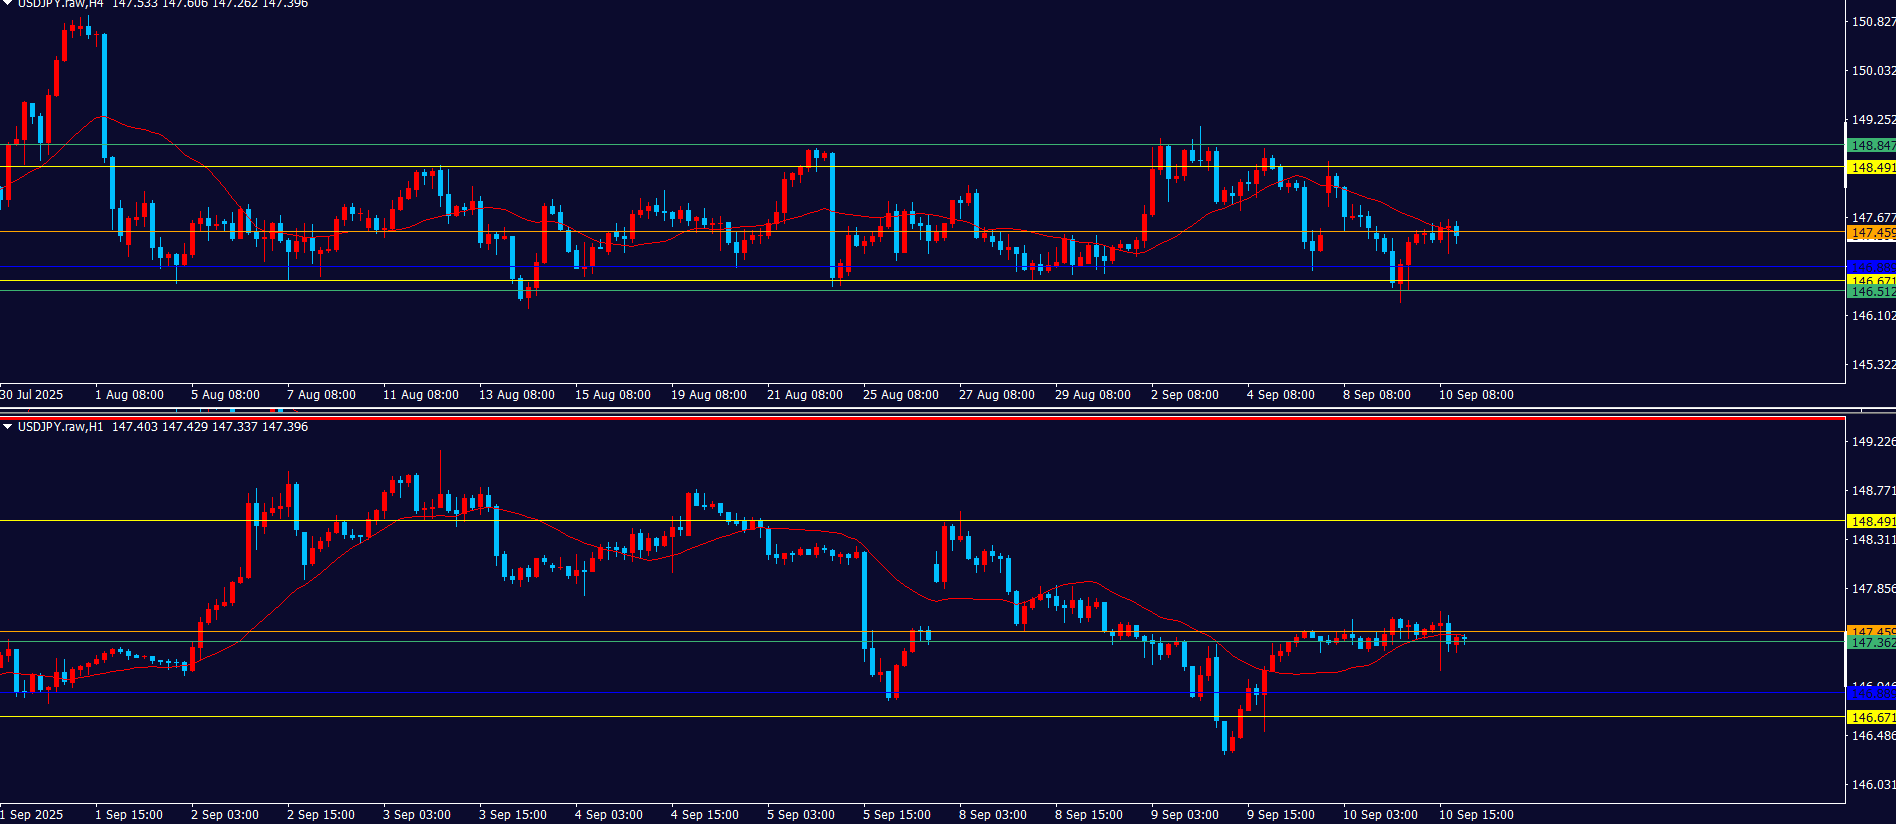The image size is (1896, 824).
Task: Select orange 147.459 label on H4 chart
Action: click(1871, 233)
